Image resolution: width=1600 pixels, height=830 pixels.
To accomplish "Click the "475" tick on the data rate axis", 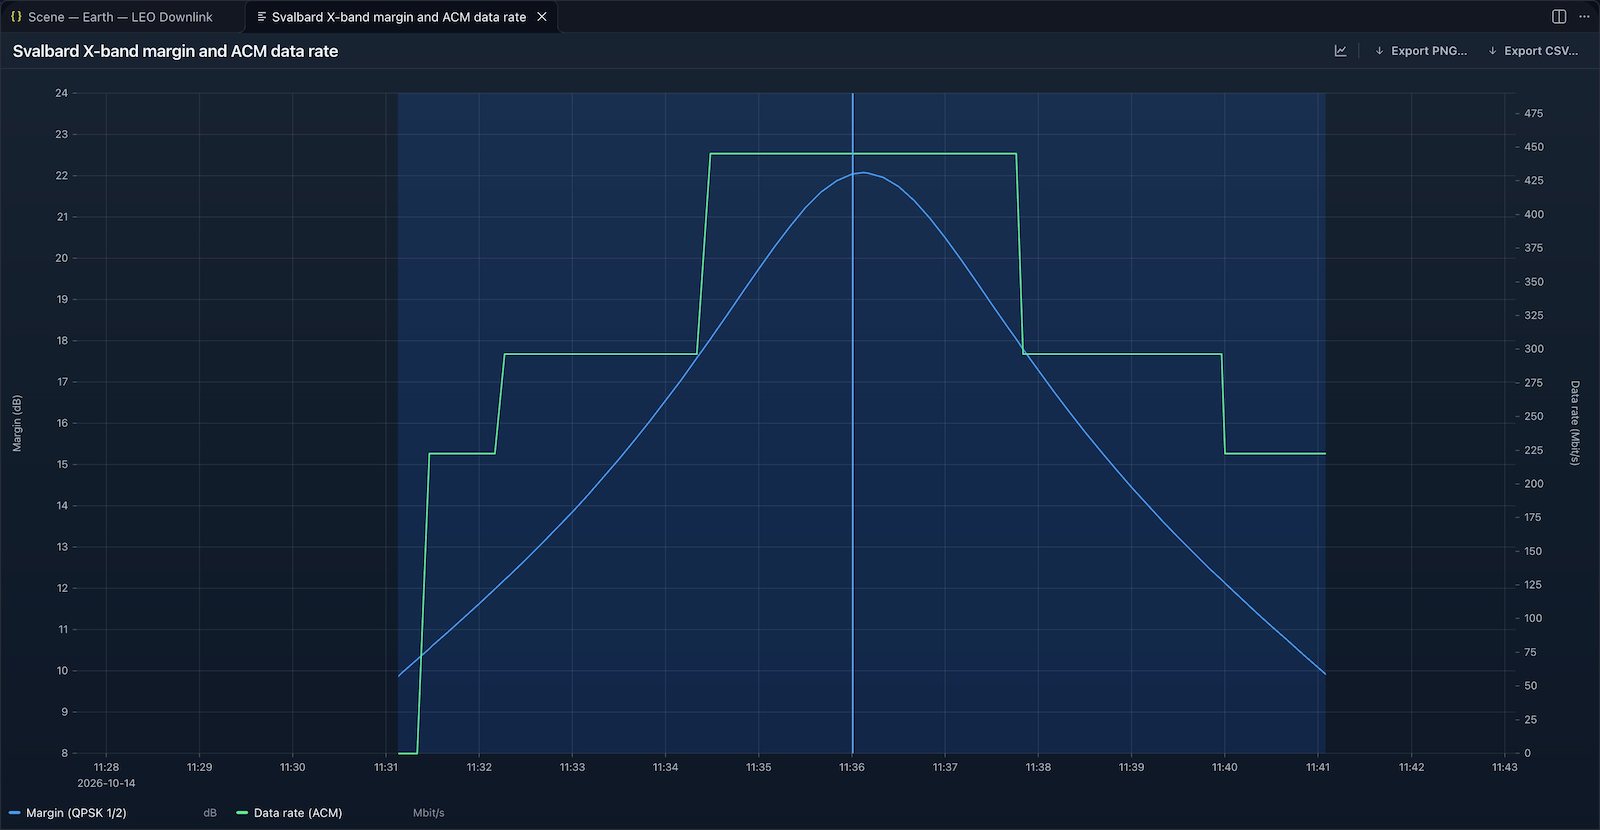I will (x=1534, y=113).
